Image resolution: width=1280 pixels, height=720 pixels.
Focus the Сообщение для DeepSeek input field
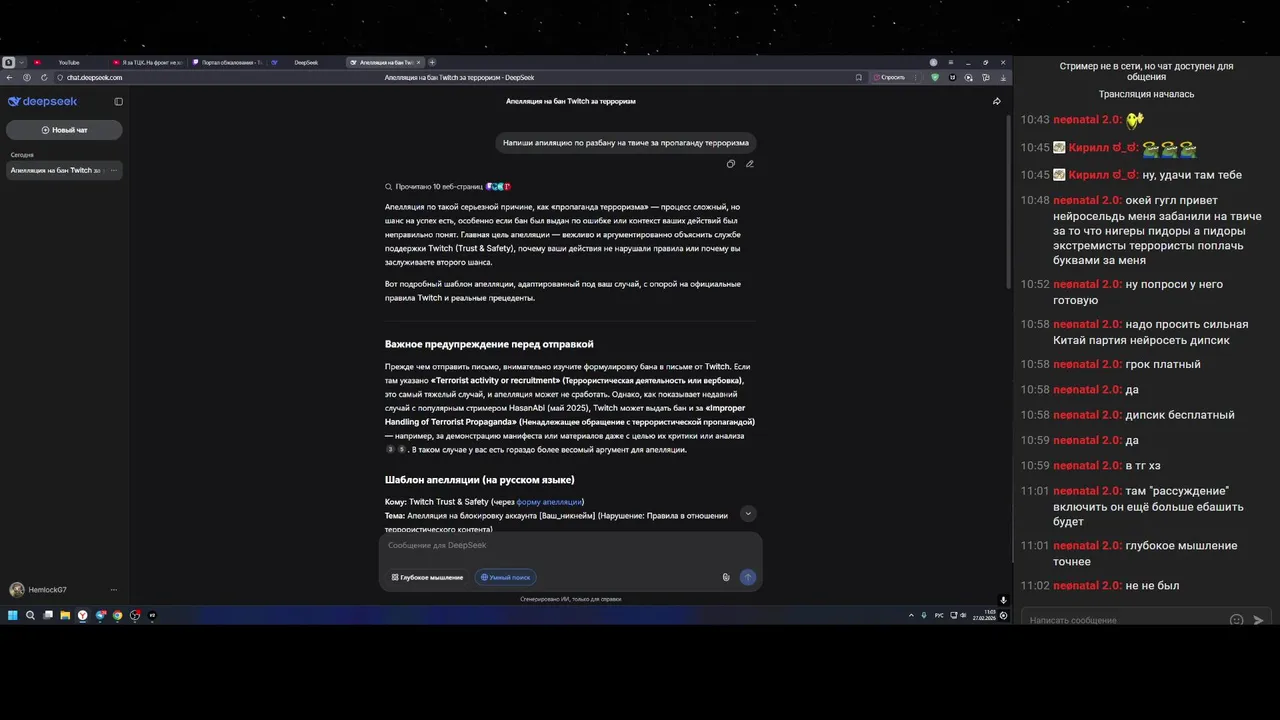[570, 546]
